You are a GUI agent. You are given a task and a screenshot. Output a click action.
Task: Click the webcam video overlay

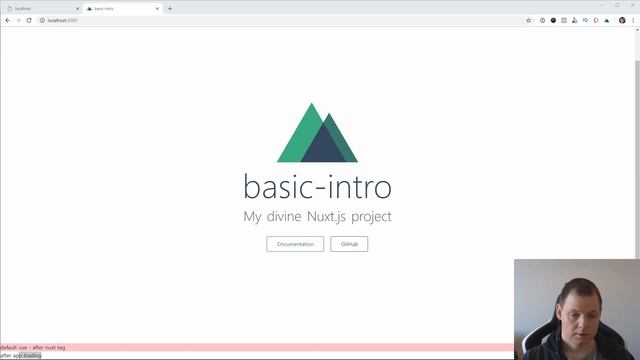click(577, 309)
